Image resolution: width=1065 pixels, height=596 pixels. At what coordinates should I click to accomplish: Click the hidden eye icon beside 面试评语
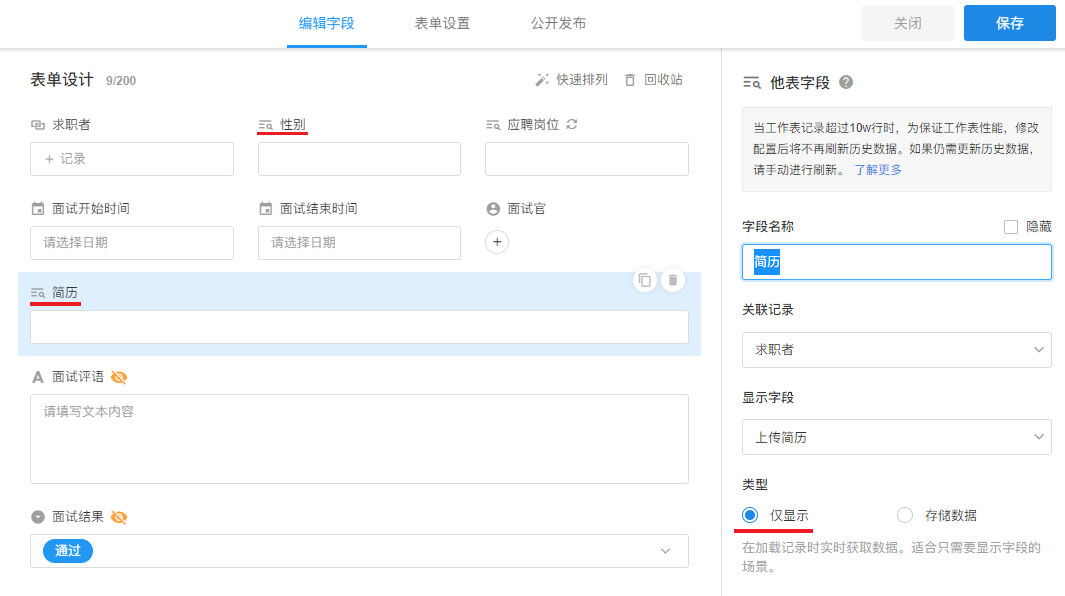(x=119, y=377)
